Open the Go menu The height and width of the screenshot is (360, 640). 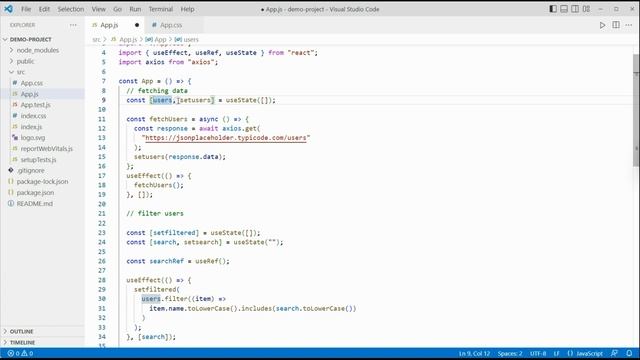[117, 9]
